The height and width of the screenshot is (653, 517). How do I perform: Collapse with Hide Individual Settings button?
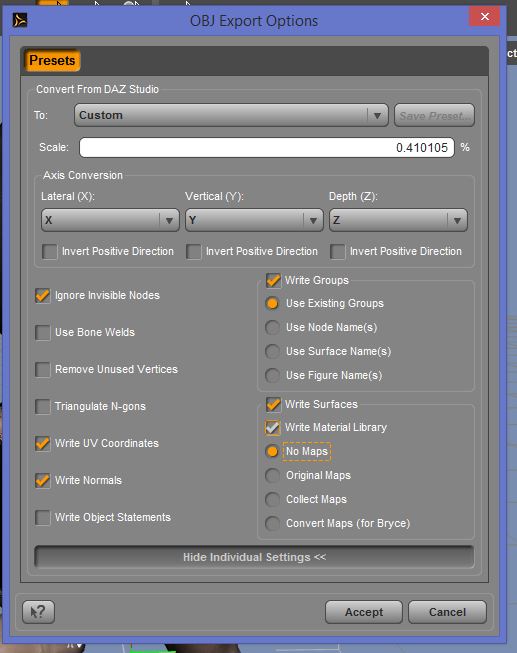[x=254, y=557]
